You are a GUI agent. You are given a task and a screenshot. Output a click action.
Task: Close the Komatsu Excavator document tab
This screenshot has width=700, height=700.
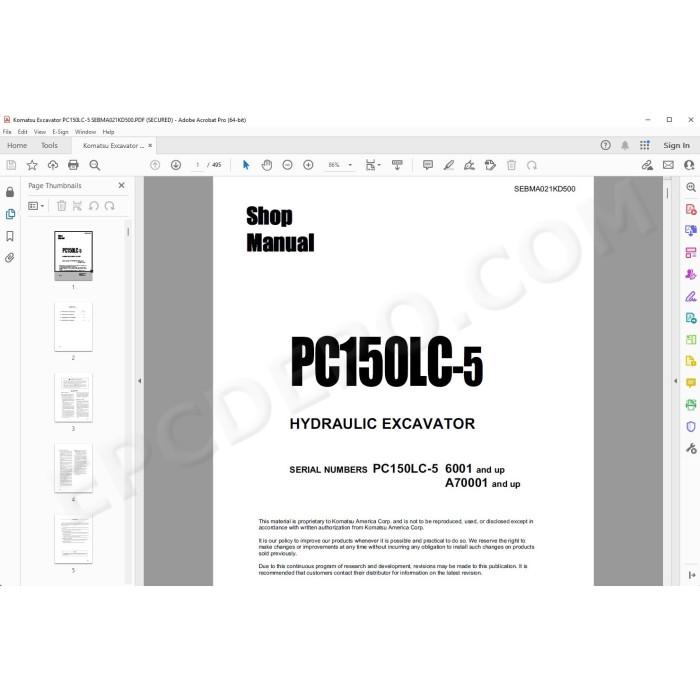[x=150, y=146]
